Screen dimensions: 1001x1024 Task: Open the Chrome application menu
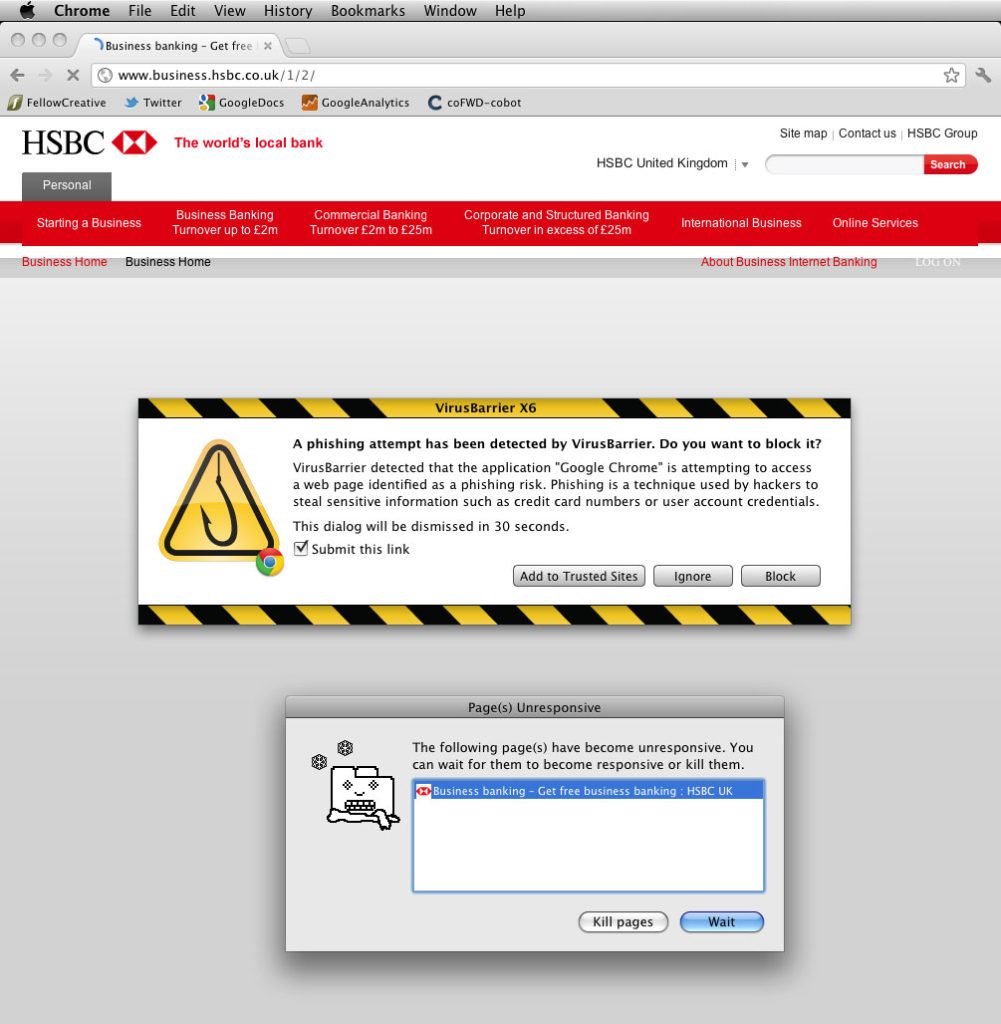(x=82, y=10)
